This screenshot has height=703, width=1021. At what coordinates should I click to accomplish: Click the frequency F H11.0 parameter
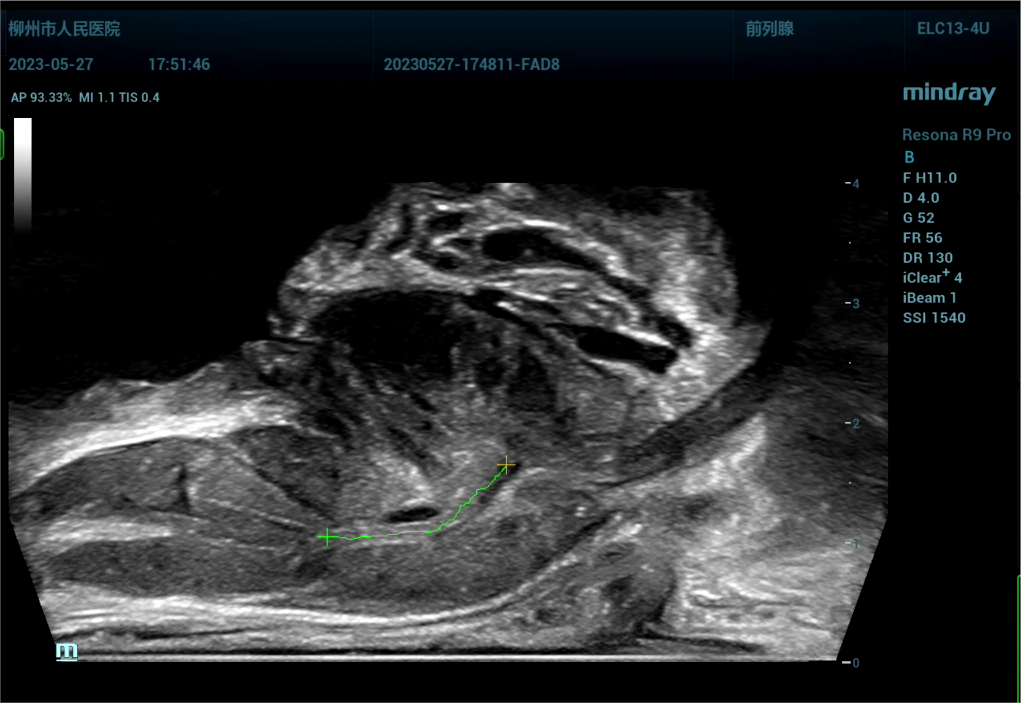pyautogui.click(x=929, y=178)
